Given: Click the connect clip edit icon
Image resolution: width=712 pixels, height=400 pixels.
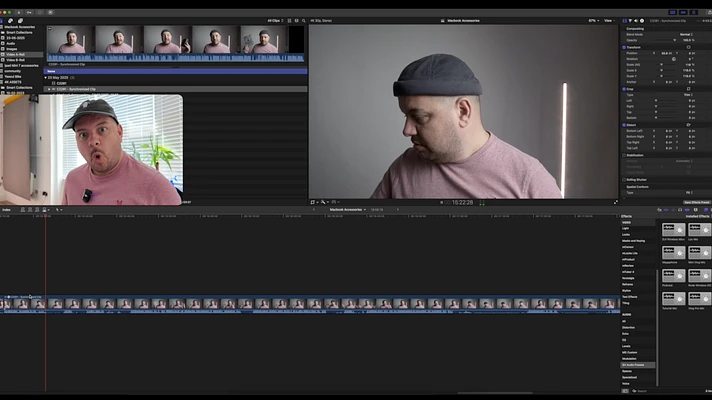Looking at the screenshot, I should [x=23, y=210].
